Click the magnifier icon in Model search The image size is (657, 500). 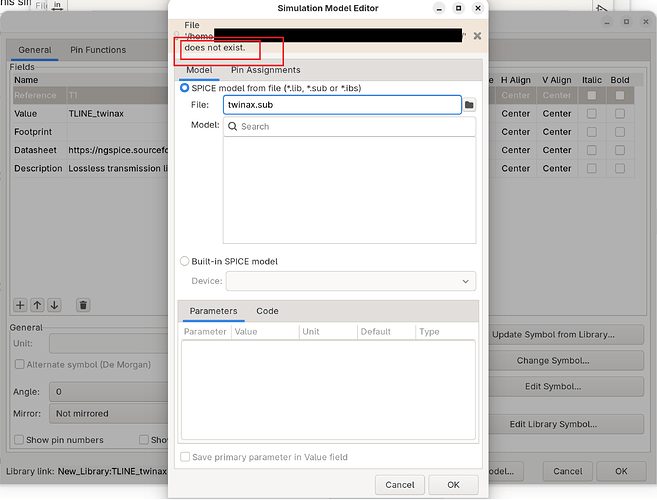pos(233,127)
